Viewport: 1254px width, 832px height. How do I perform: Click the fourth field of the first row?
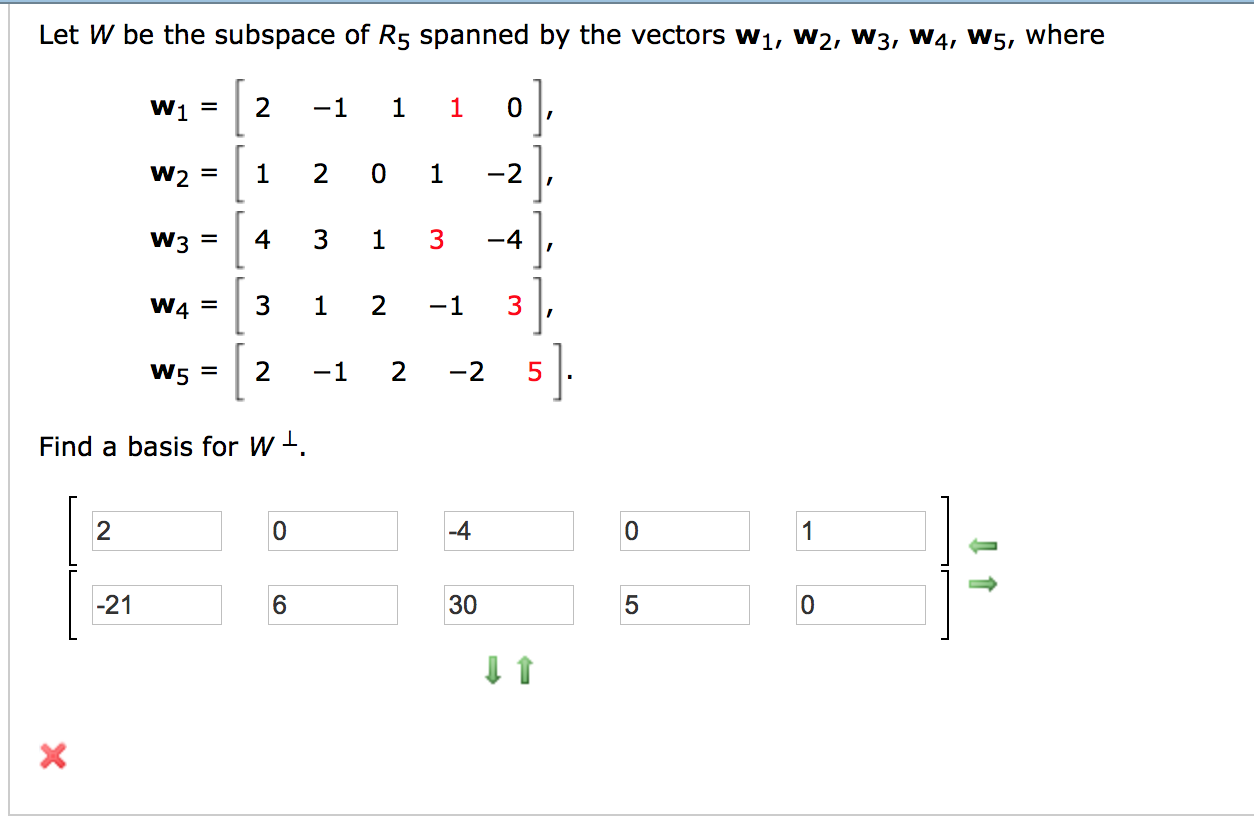coord(684,530)
